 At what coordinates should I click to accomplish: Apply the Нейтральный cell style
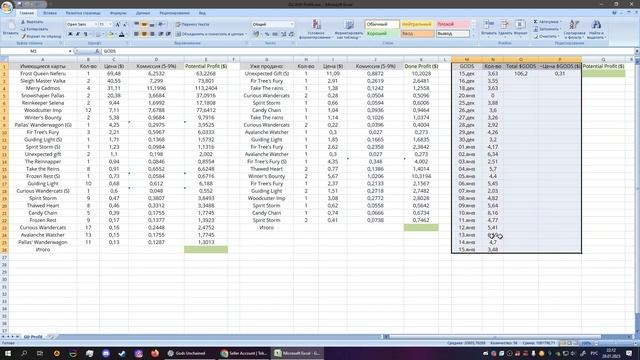click(x=417, y=24)
